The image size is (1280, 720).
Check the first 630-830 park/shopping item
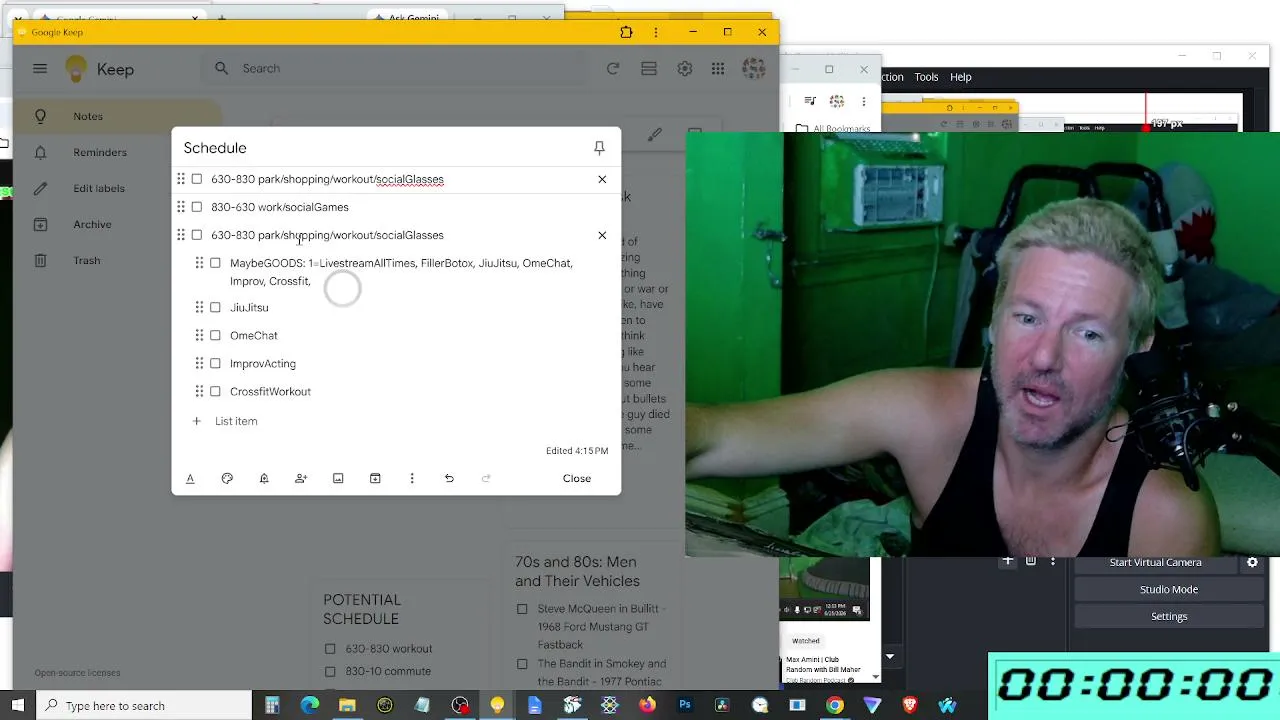tap(197, 179)
